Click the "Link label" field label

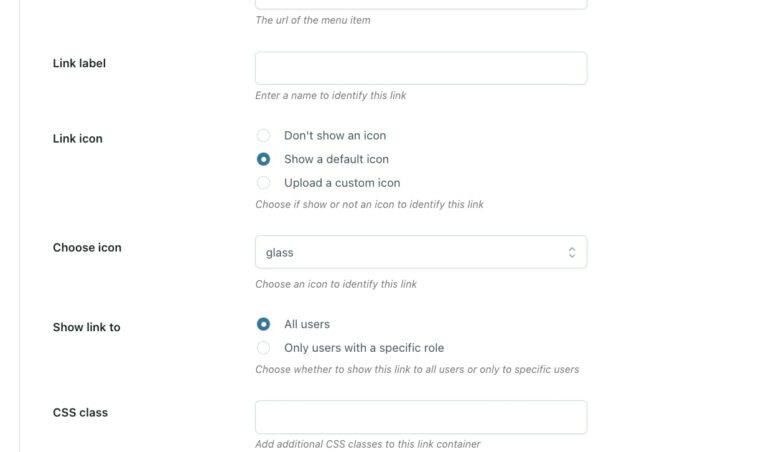click(79, 63)
